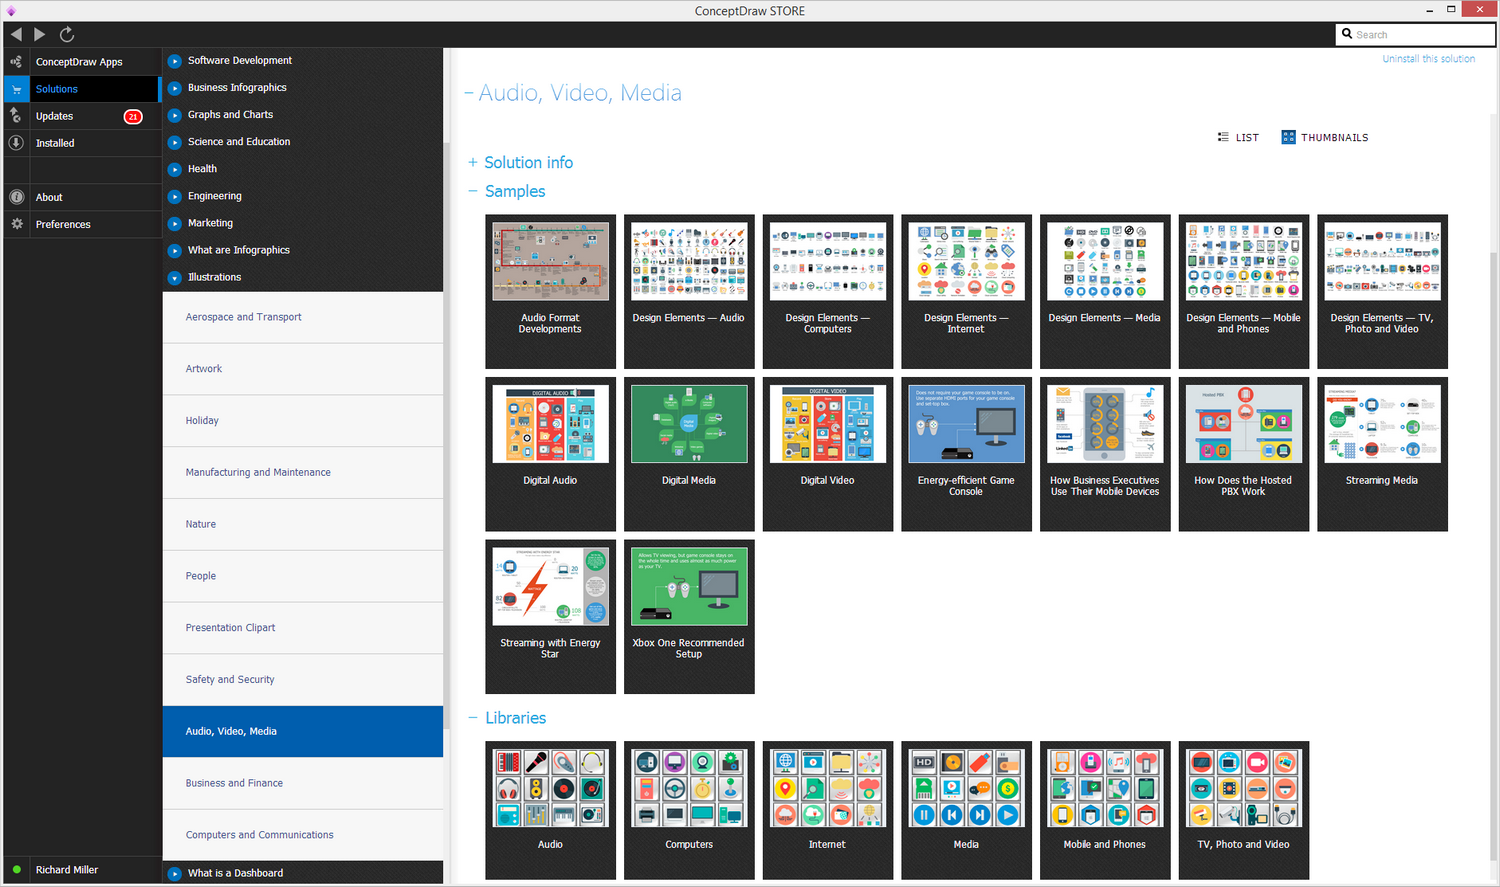
Task: Click the About info icon
Action: 16,197
